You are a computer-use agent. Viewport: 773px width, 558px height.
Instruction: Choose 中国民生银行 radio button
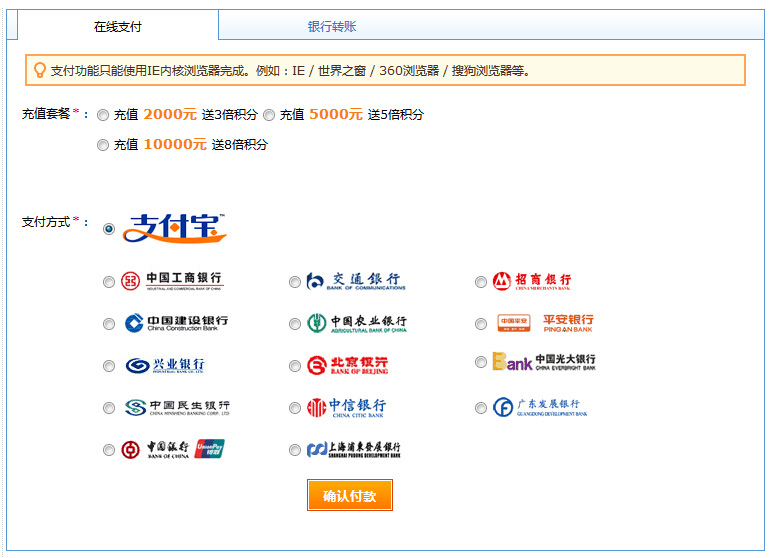pyautogui.click(x=109, y=408)
